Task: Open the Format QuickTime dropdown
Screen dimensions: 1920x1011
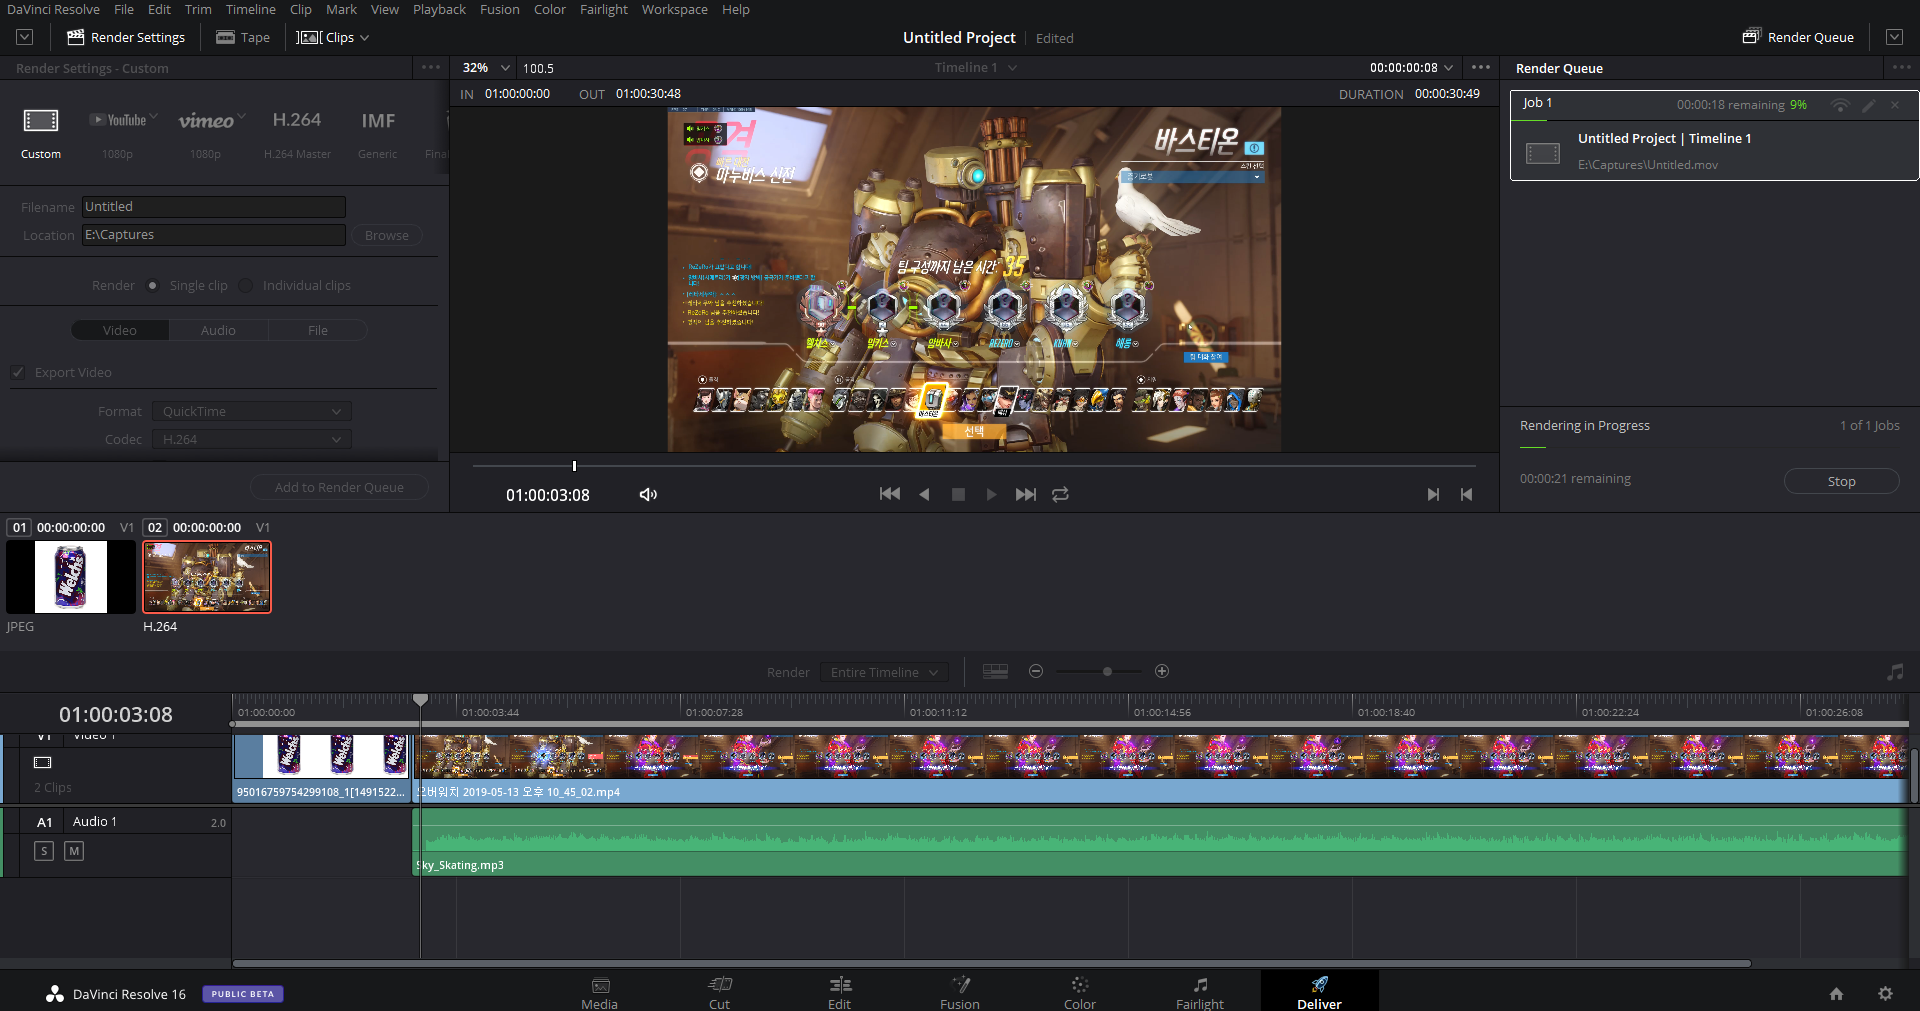Action: (x=252, y=411)
